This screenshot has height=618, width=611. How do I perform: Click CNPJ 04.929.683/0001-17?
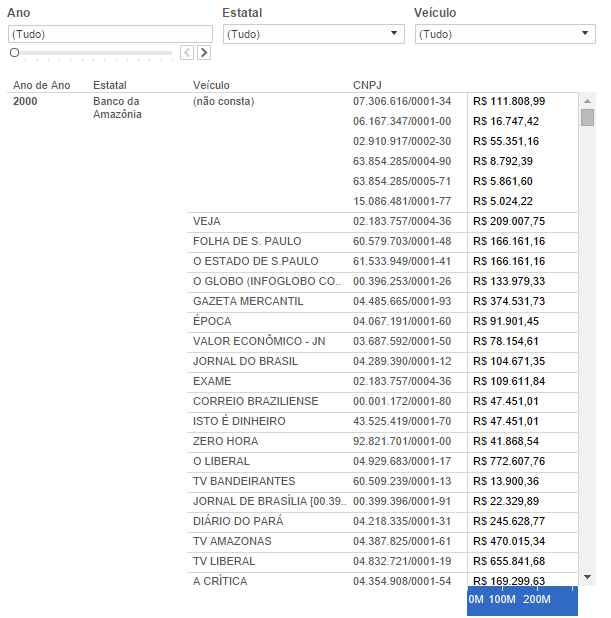pyautogui.click(x=402, y=461)
